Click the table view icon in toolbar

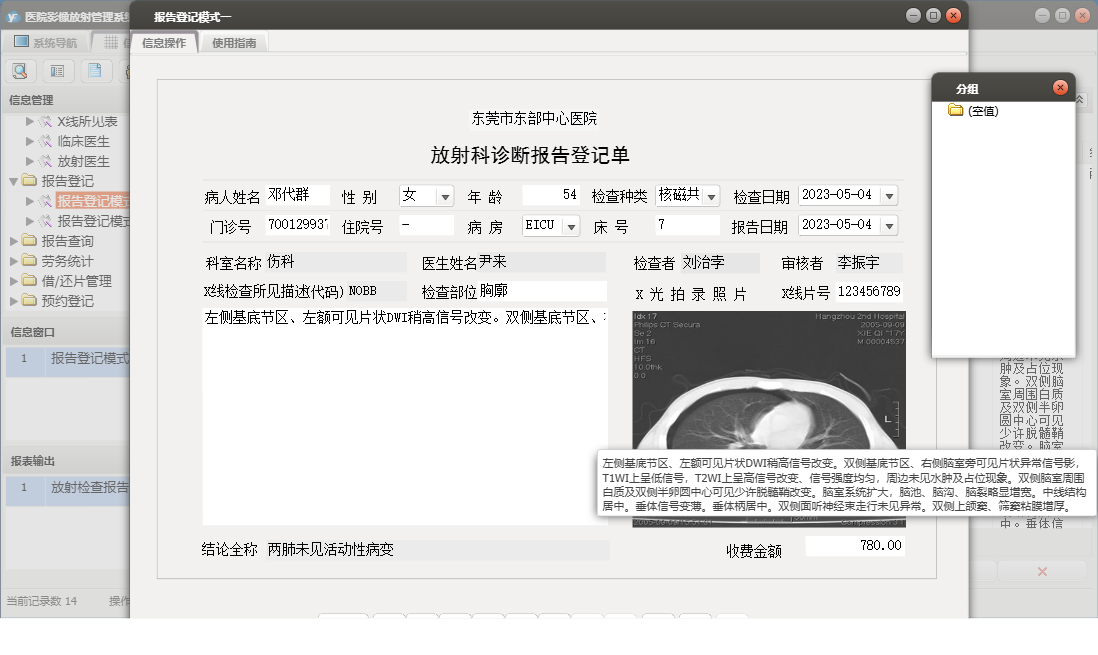pyautogui.click(x=57, y=70)
